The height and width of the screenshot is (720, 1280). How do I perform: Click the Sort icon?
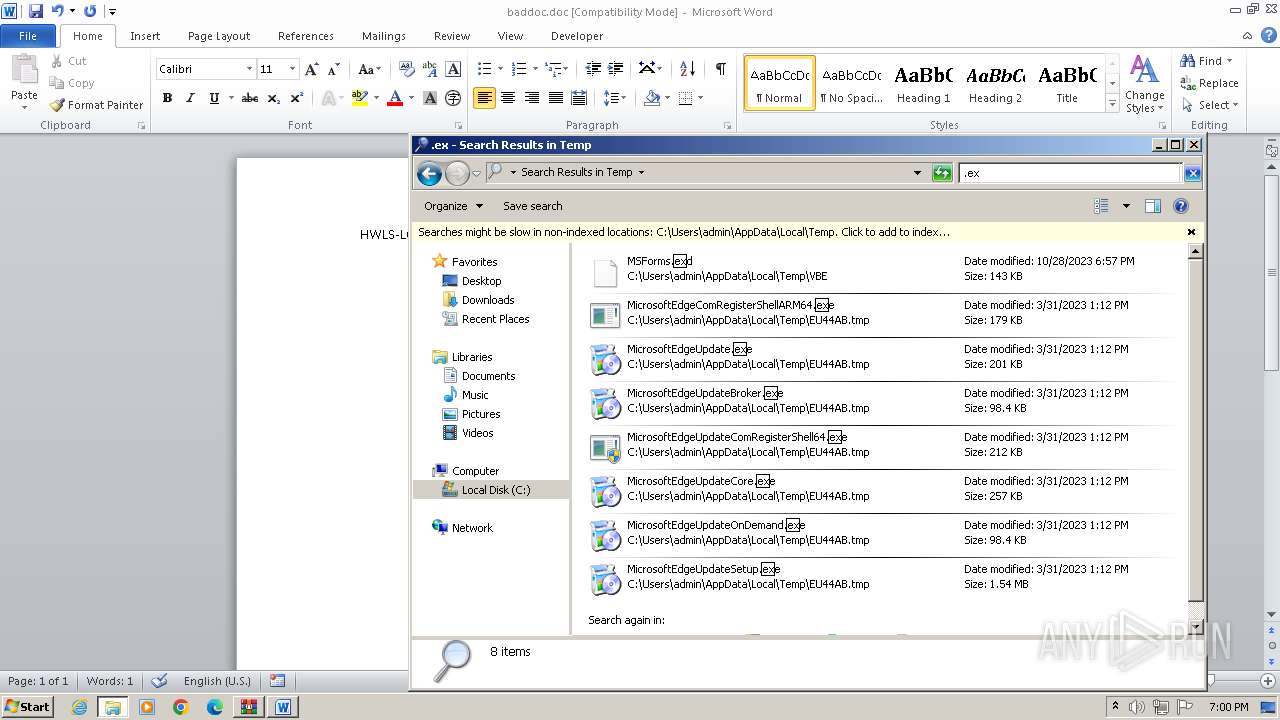(x=687, y=69)
